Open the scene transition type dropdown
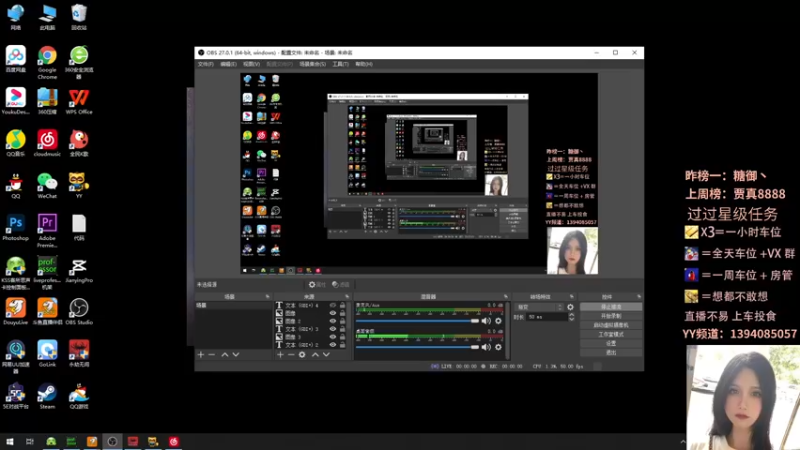The width and height of the screenshot is (800, 450). click(539, 307)
